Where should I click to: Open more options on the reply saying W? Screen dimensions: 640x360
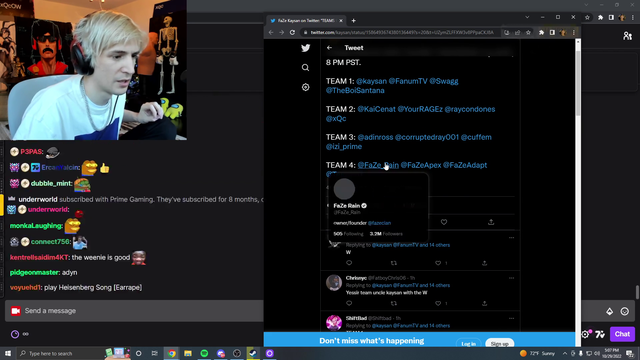click(511, 238)
